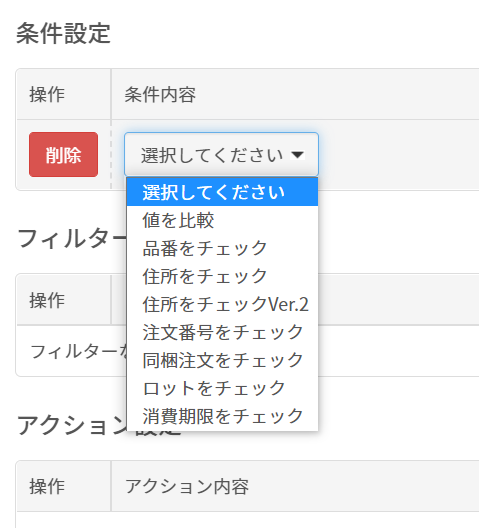479x528 pixels.
Task: Select the highlighted 選択してください option
Action: (x=222, y=192)
